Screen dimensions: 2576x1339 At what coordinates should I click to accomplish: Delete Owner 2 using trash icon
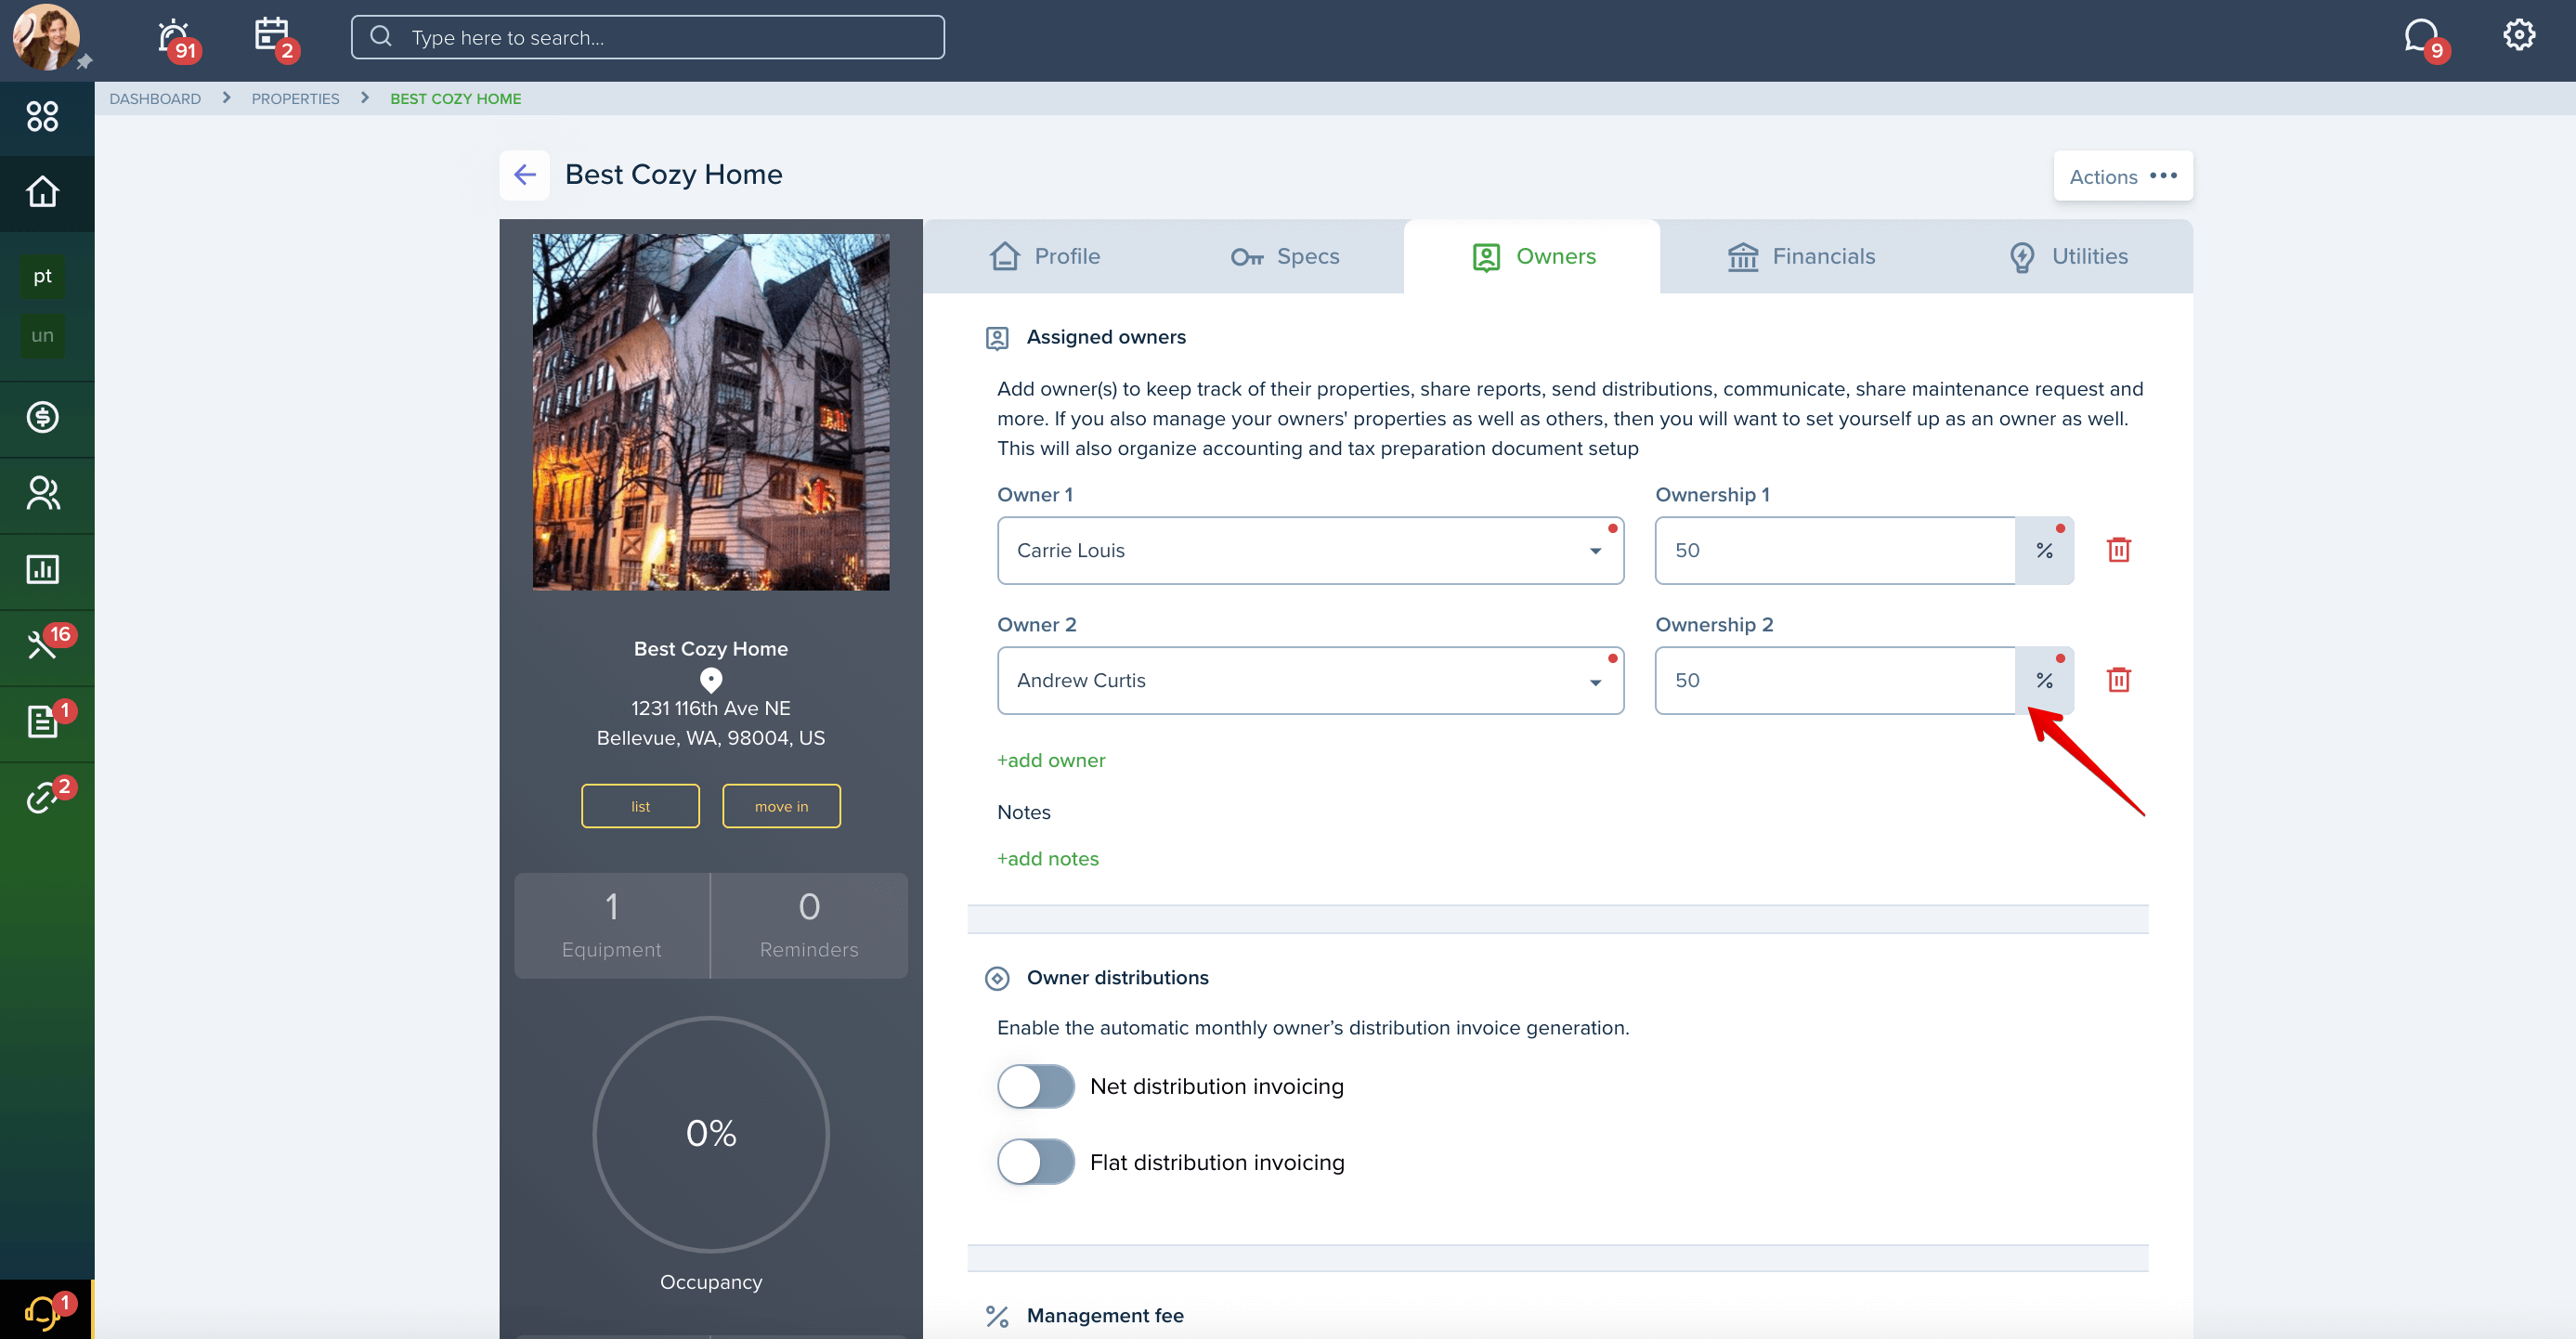pyautogui.click(x=2118, y=680)
